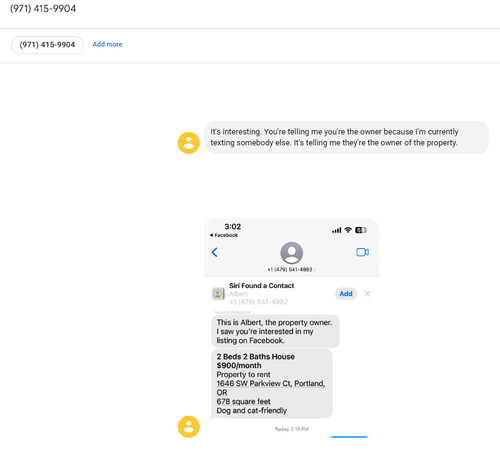Viewport: 500px width, 474px height.
Task: Tap the cellular signal bars icon
Action: pyautogui.click(x=337, y=230)
